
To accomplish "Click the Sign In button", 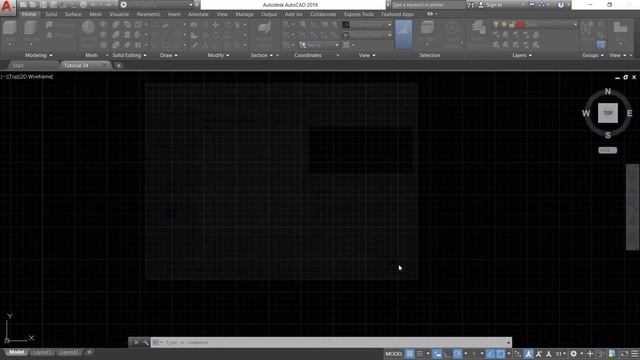I will pyautogui.click(x=494, y=5).
